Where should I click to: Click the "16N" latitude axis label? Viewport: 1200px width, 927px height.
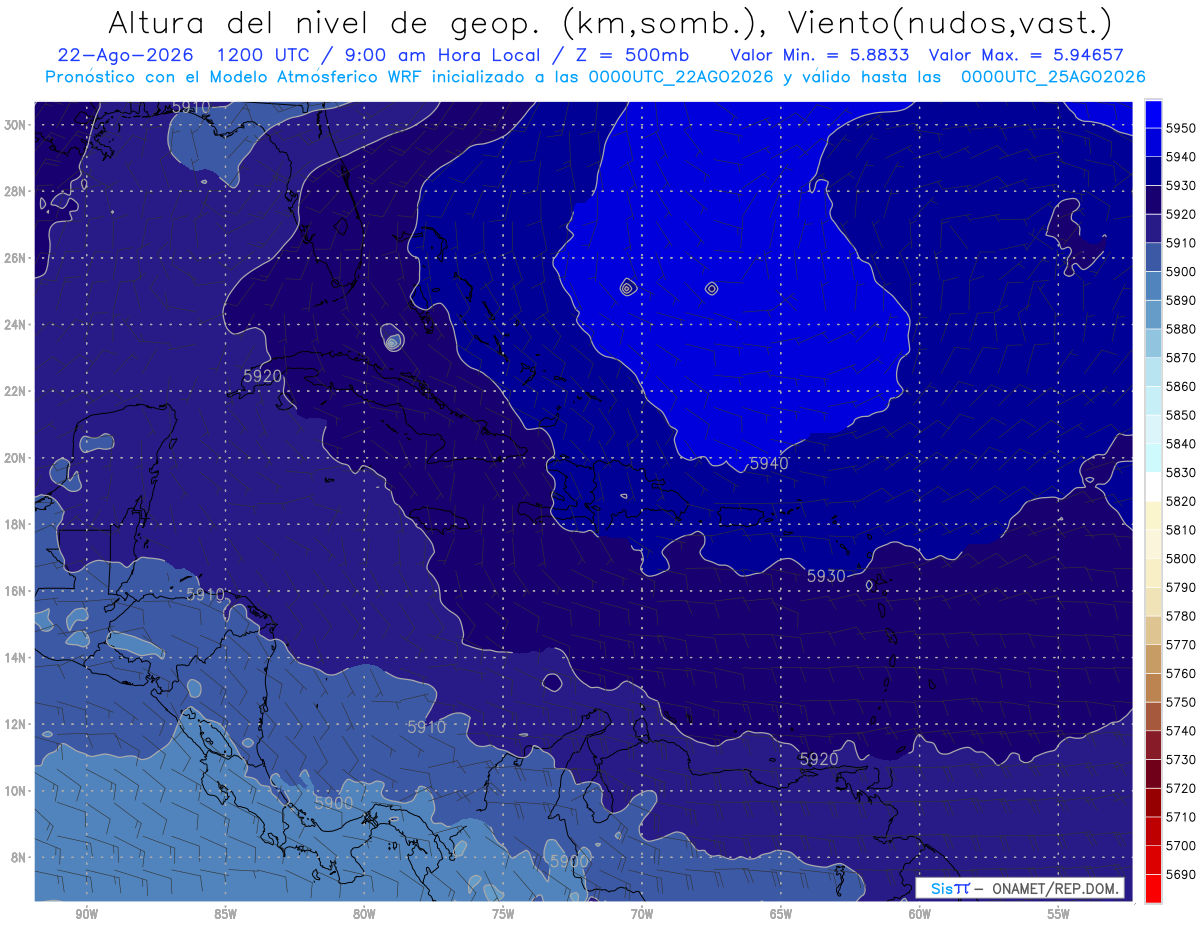pyautogui.click(x=15, y=591)
